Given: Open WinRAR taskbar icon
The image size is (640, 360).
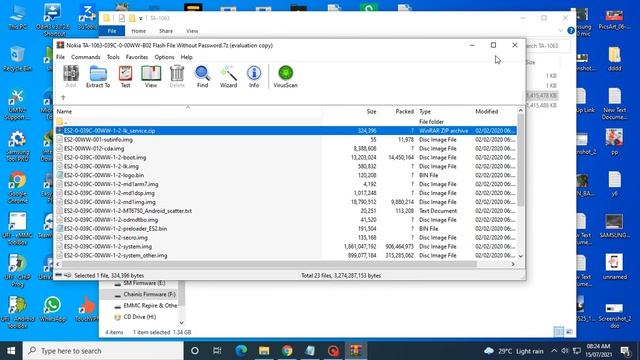Looking at the screenshot, I should [356, 351].
